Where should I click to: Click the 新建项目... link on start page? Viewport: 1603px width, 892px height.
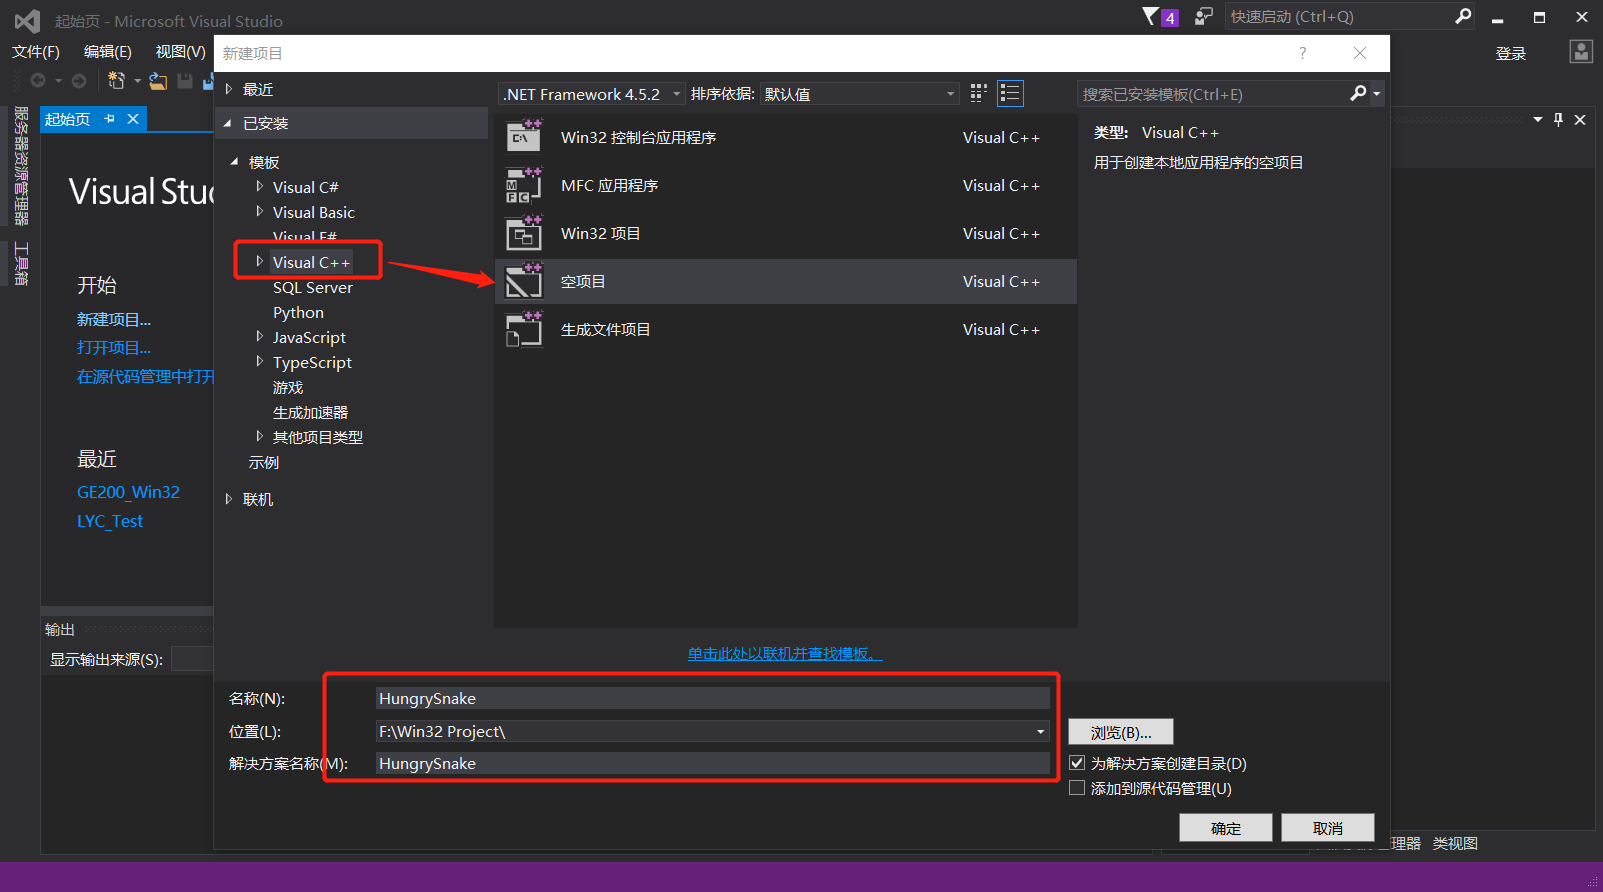[114, 320]
